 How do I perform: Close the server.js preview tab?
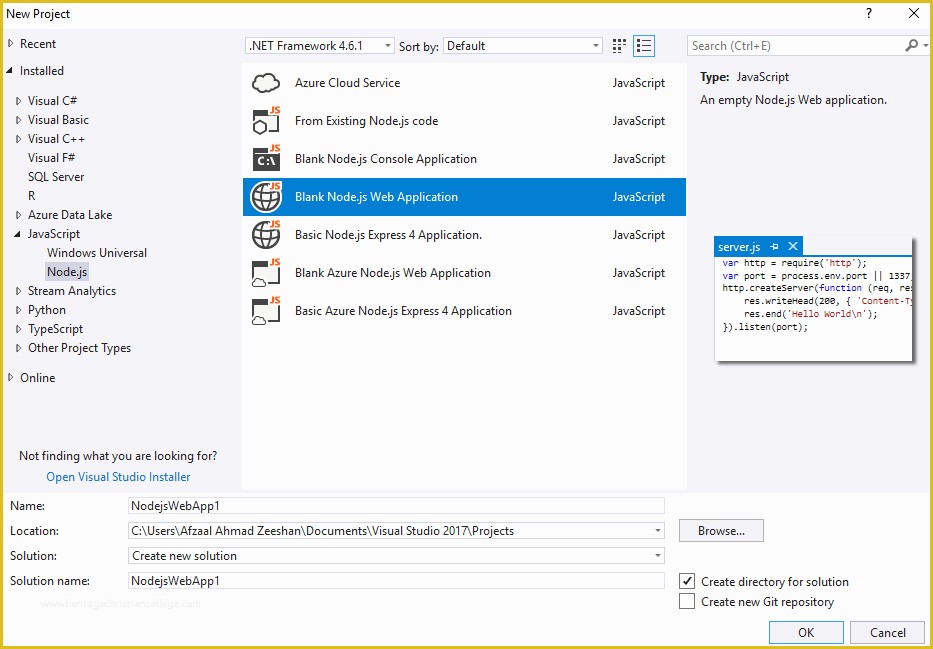[793, 246]
